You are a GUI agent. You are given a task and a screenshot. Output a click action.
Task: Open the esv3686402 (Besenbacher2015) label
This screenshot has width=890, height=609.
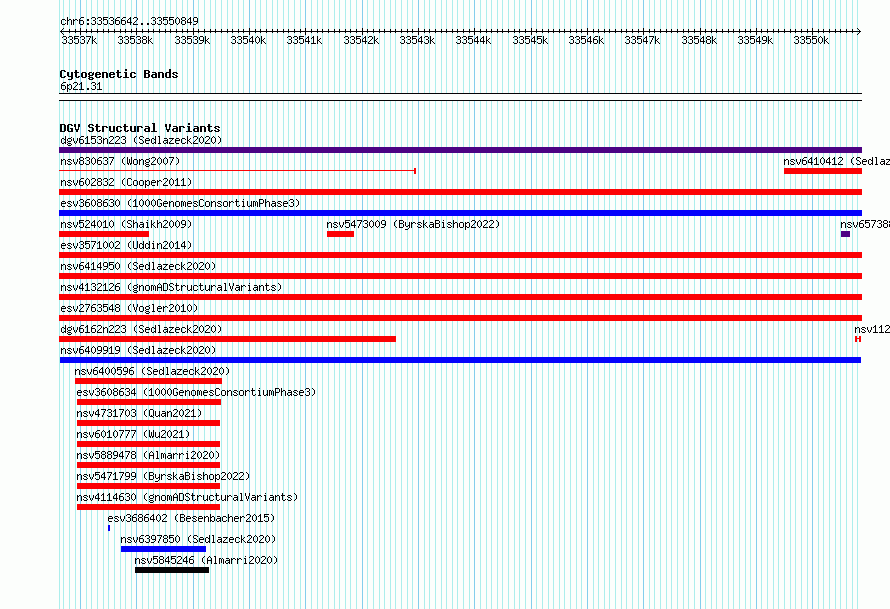(191, 518)
